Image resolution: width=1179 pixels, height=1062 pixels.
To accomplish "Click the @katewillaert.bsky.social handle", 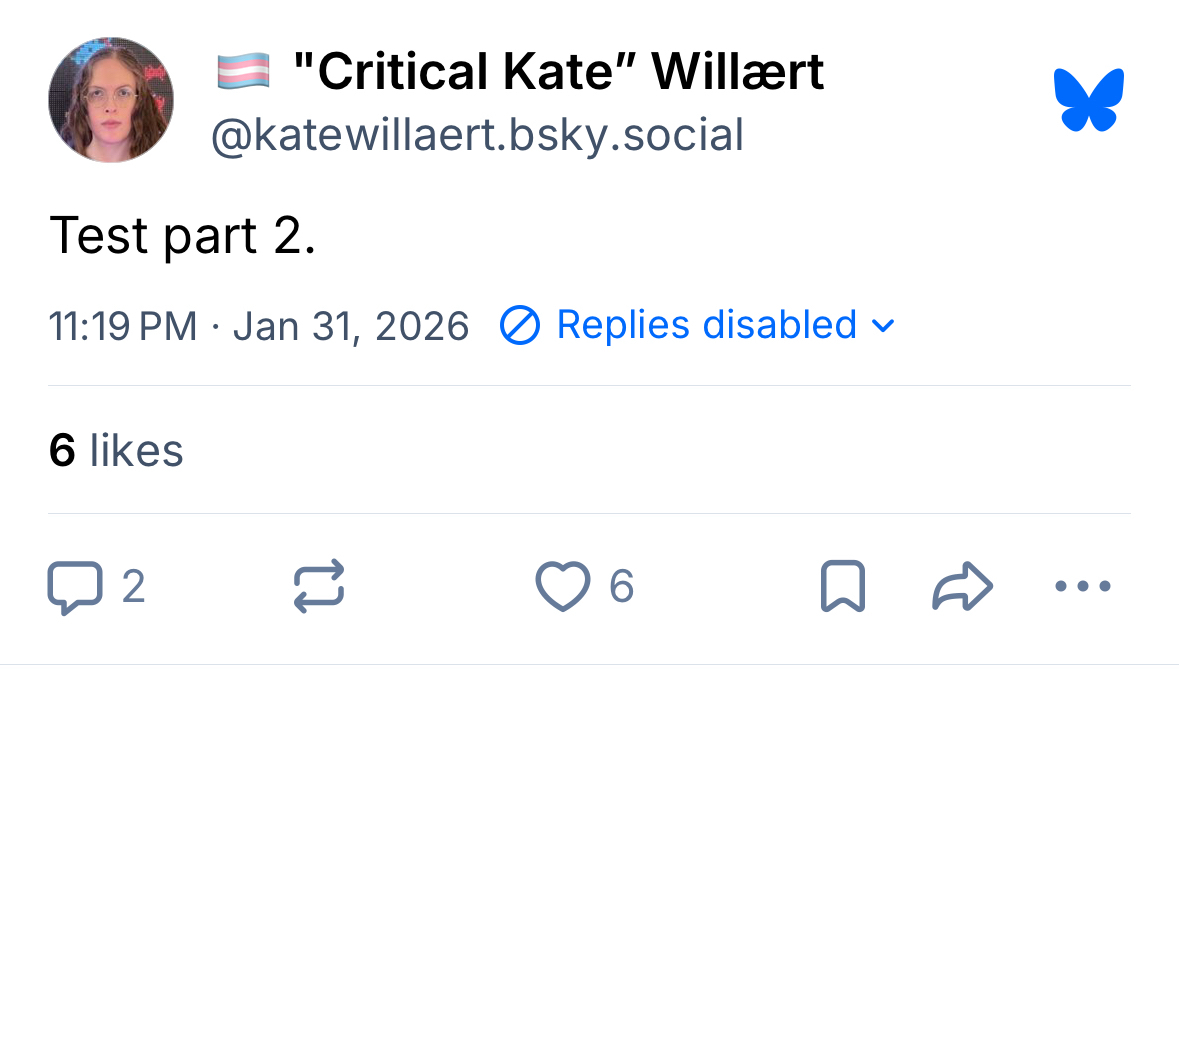I will (x=477, y=135).
